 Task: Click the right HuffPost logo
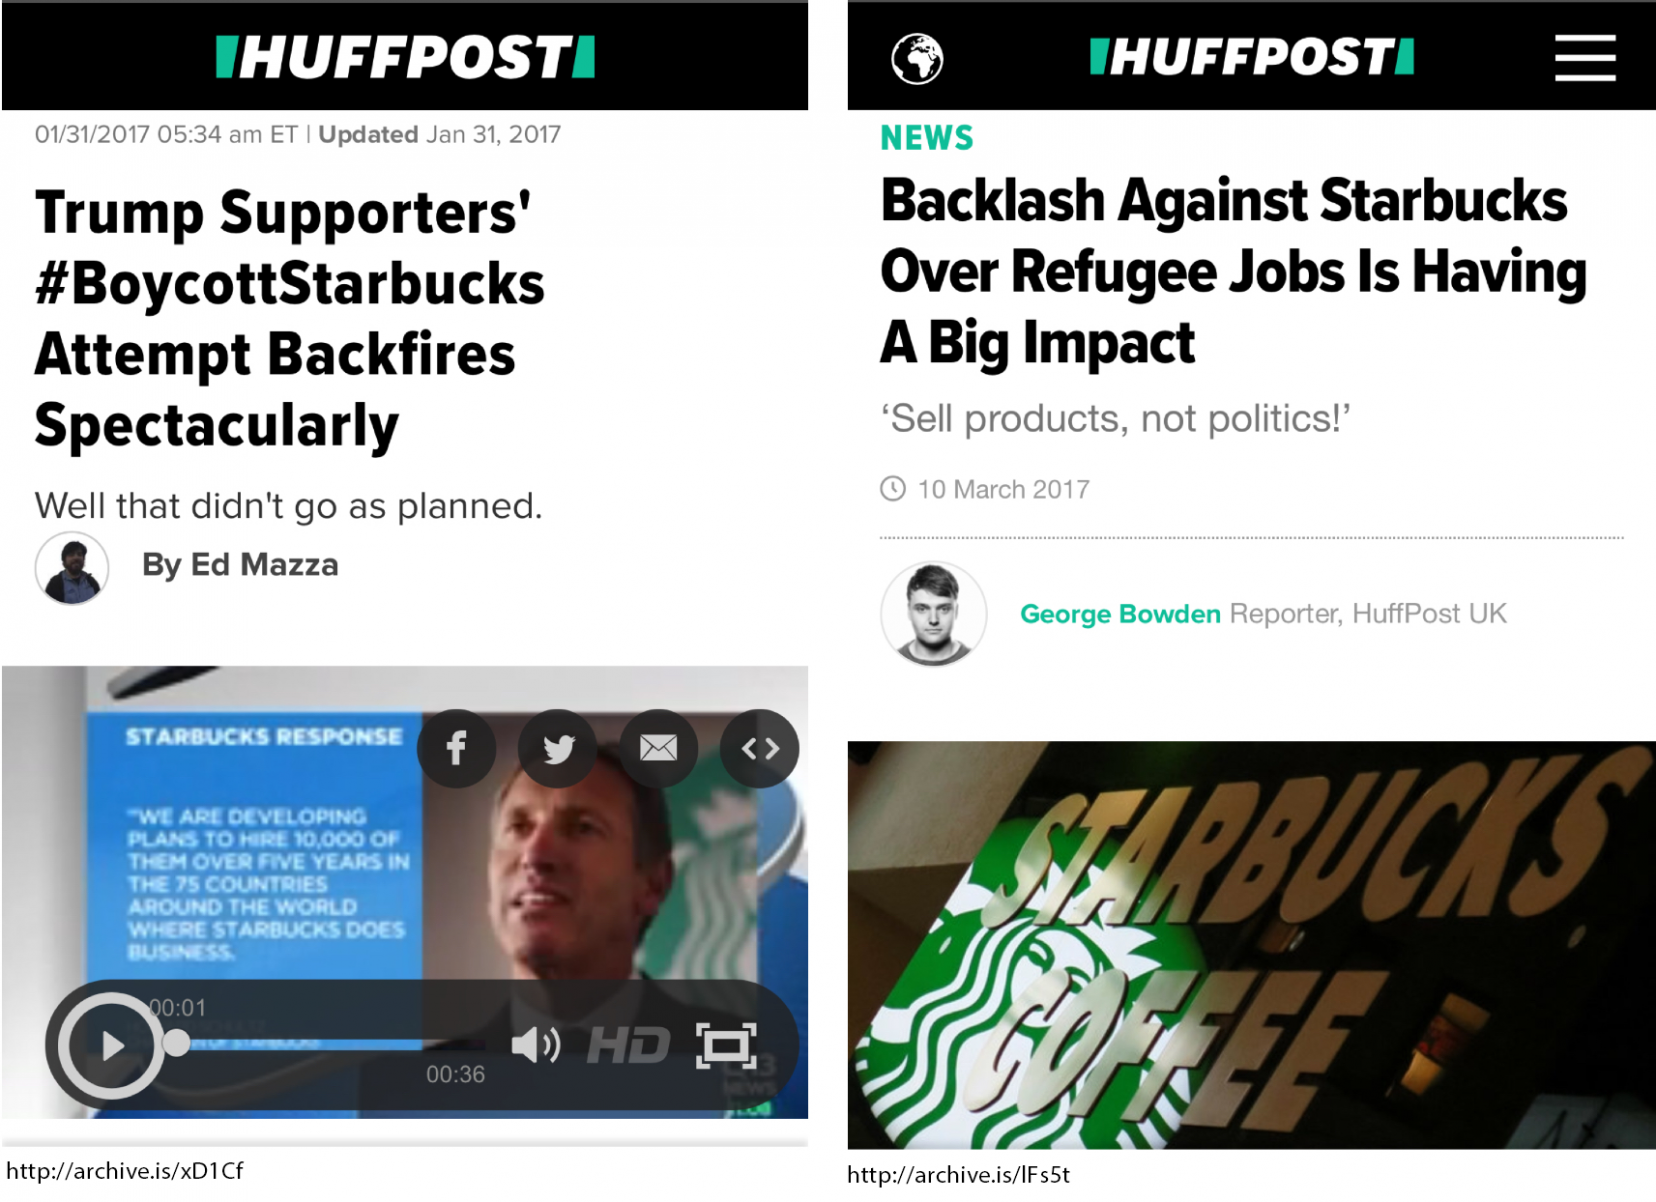point(1252,57)
